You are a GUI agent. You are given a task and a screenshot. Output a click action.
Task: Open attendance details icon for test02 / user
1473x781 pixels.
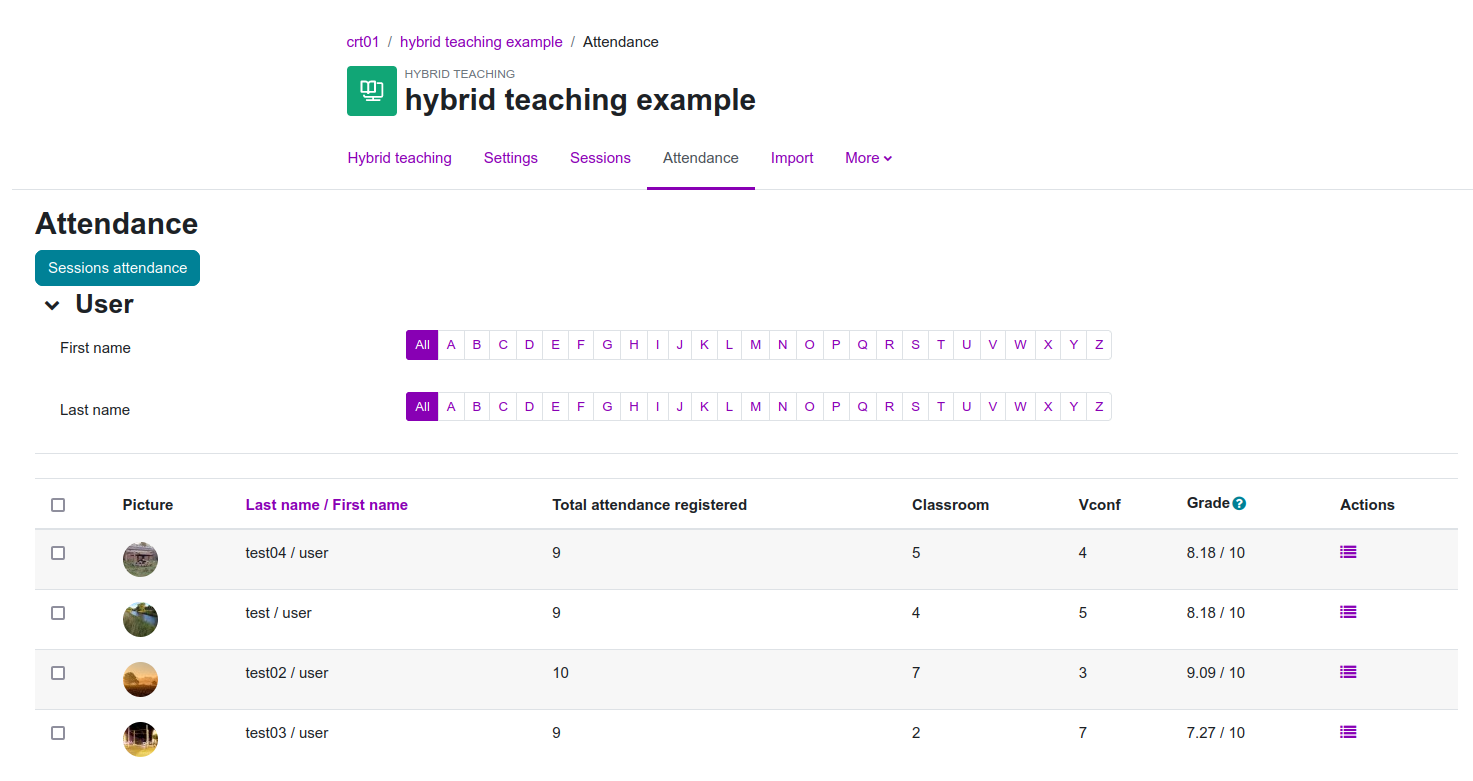pos(1348,672)
